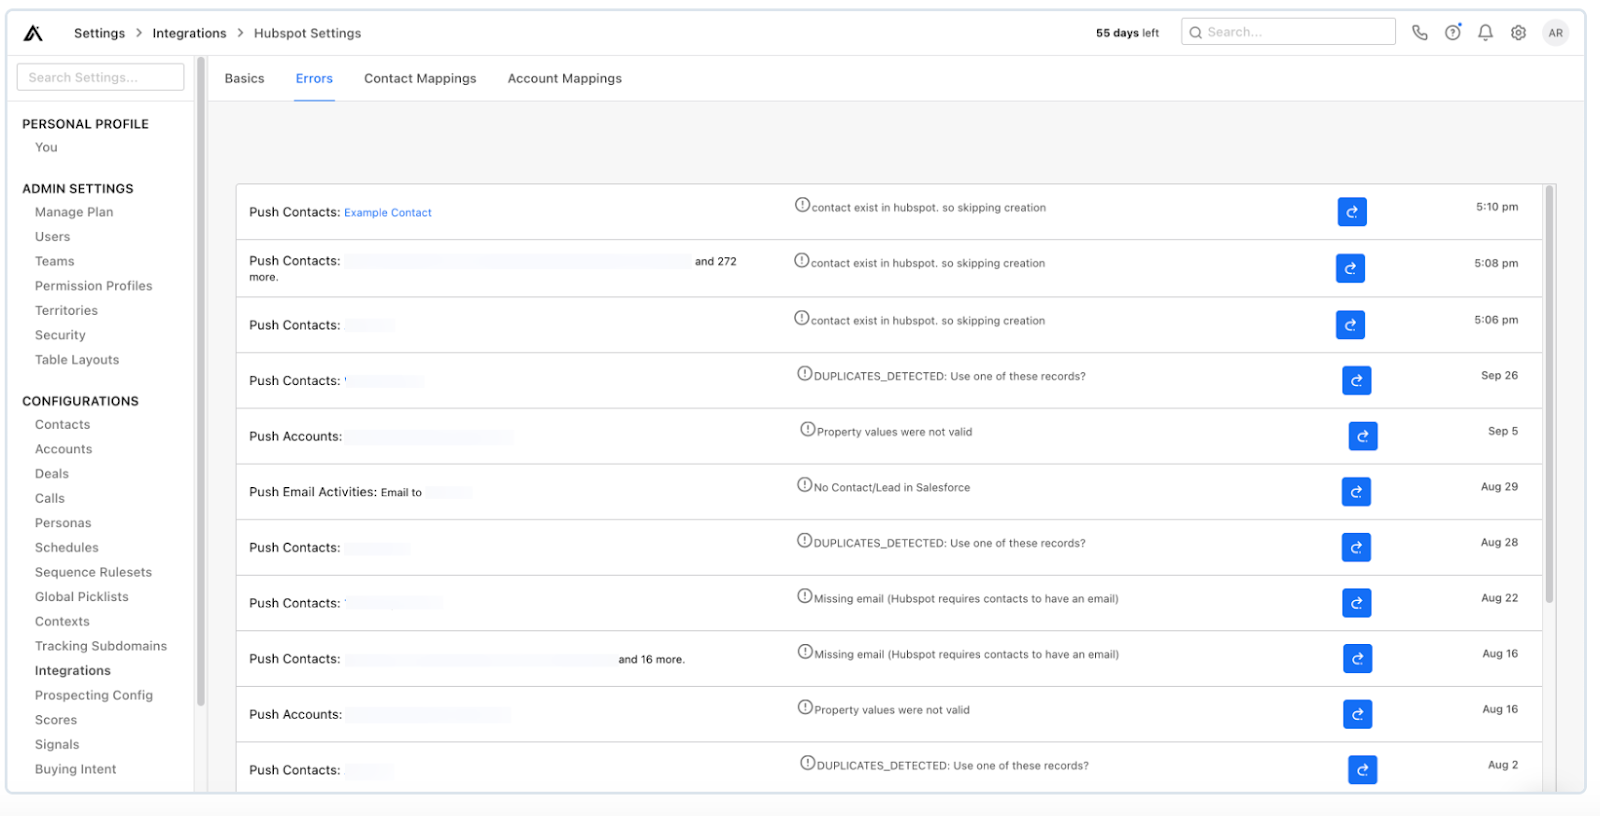The height and width of the screenshot is (816, 1600).
Task: Click the Search Settings field
Action: pyautogui.click(x=100, y=77)
